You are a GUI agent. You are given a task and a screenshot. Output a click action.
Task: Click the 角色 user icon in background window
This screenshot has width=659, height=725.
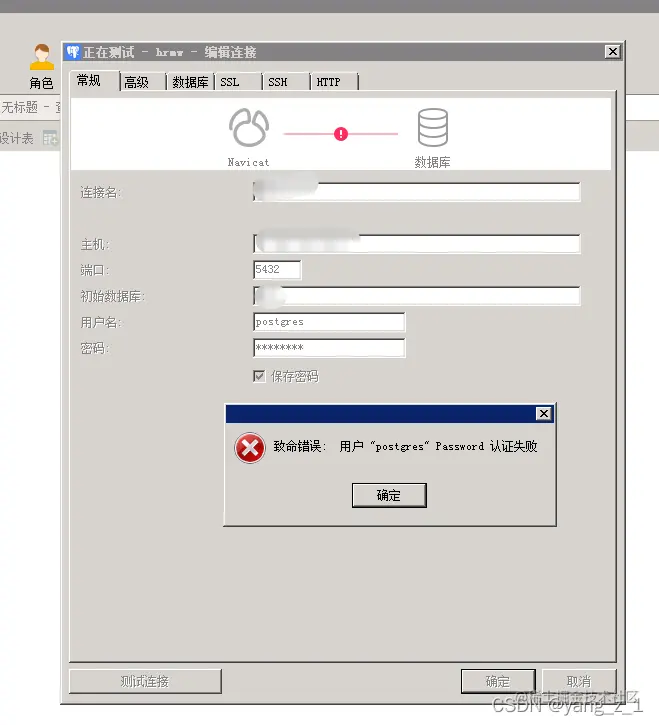(42, 57)
